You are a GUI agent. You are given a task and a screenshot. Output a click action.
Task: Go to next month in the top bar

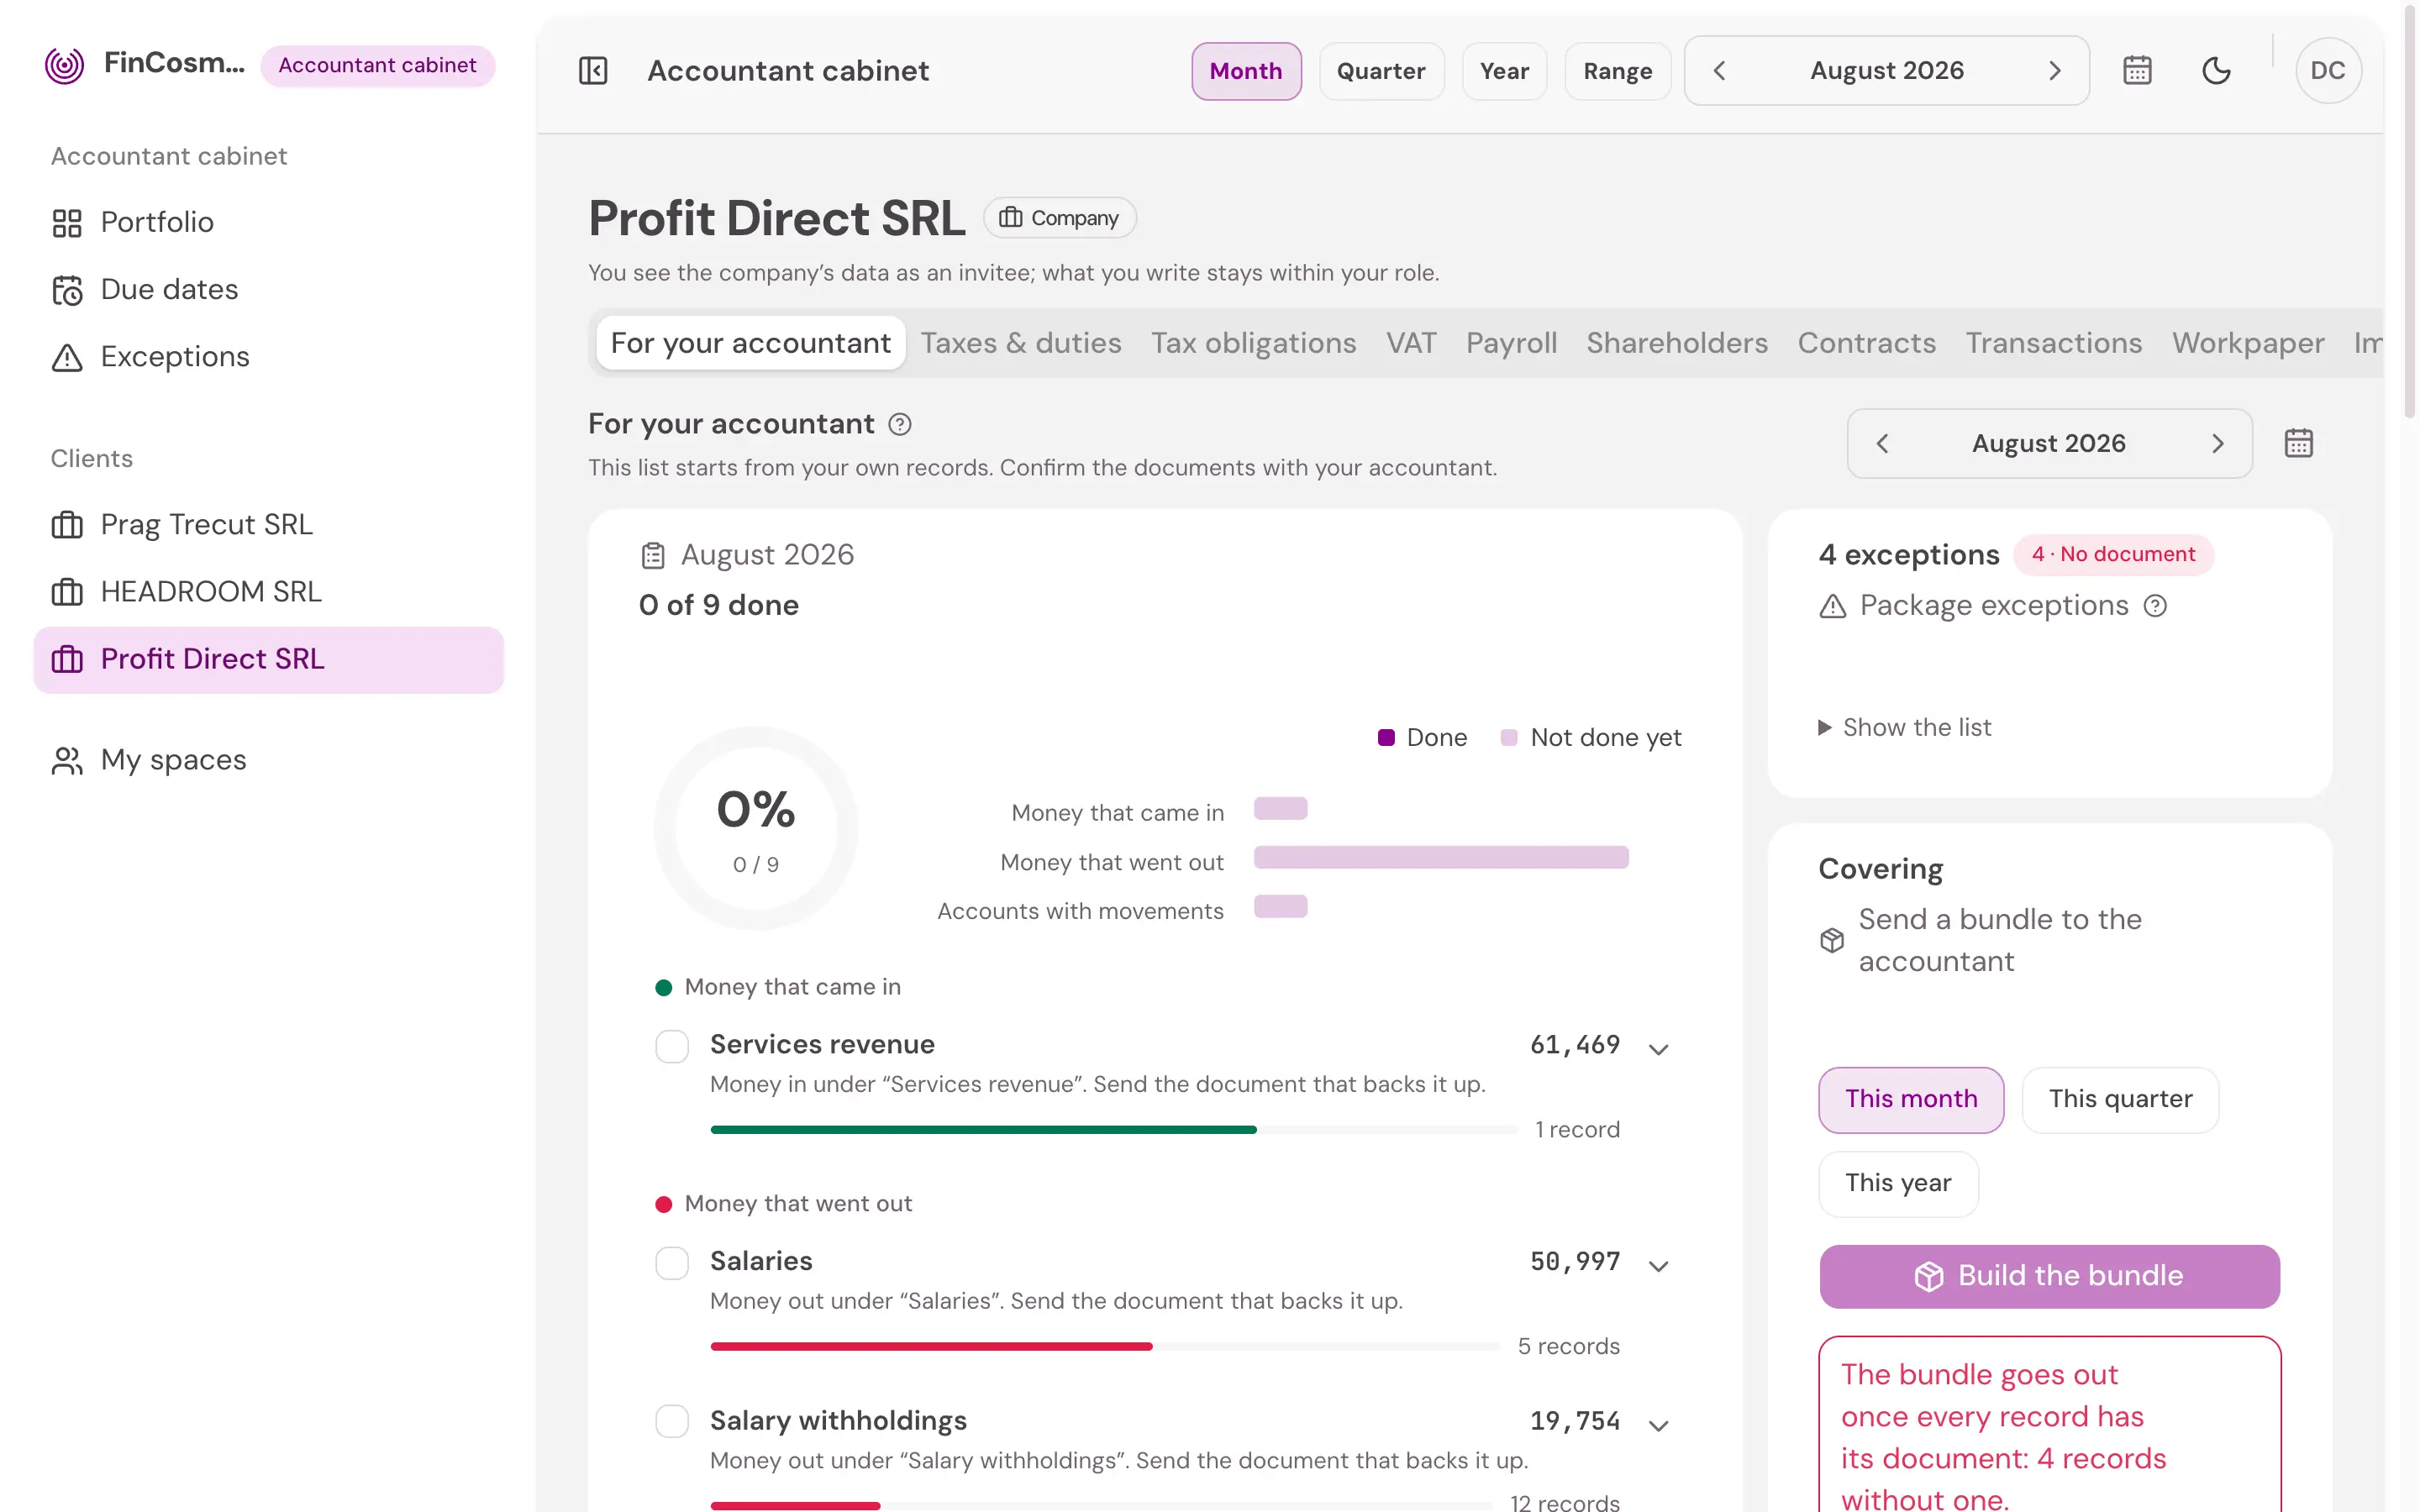coord(2055,71)
